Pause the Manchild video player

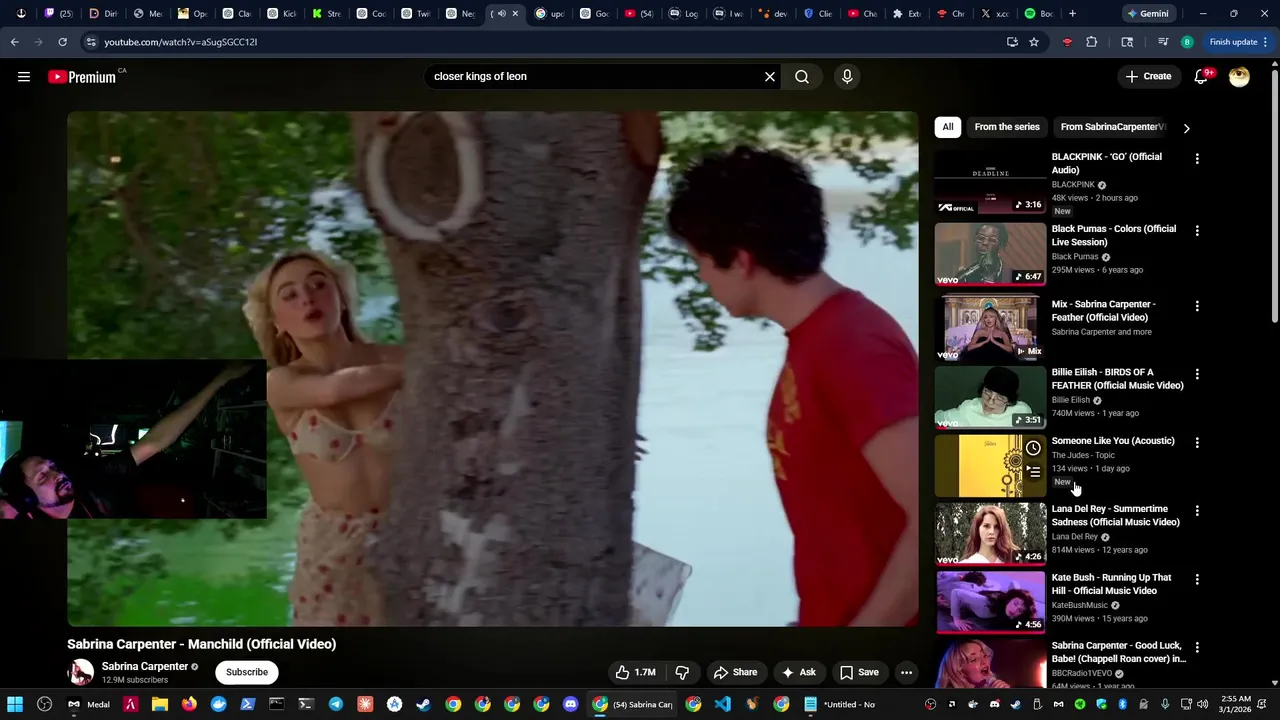[492, 369]
